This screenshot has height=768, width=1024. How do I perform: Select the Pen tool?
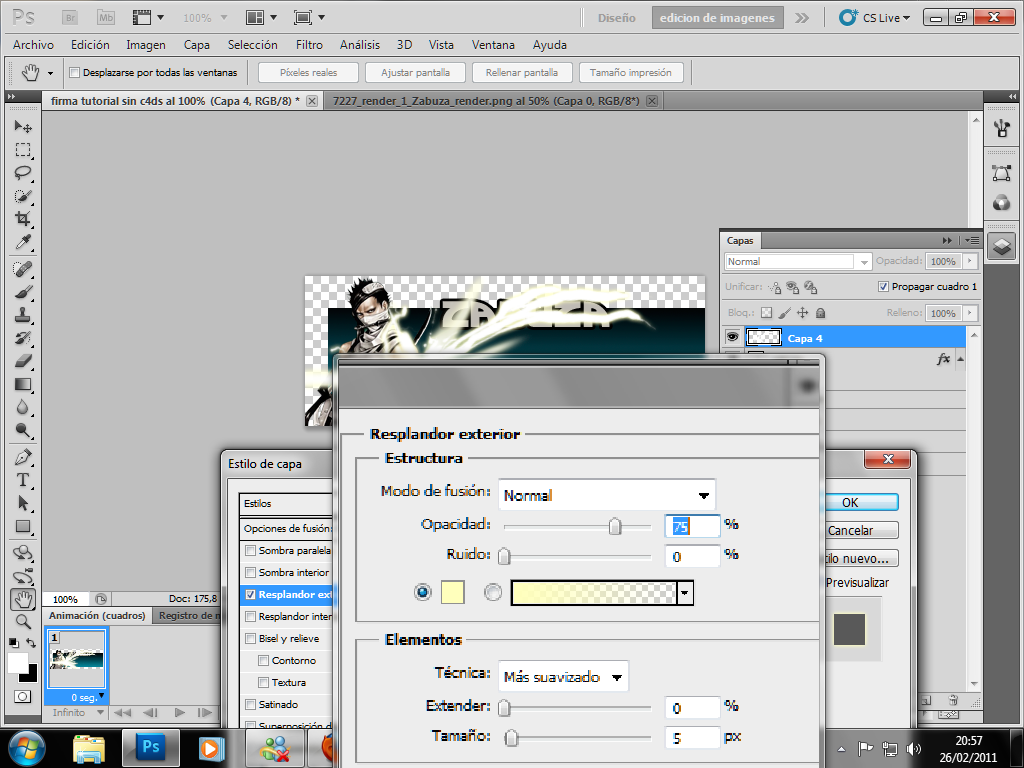[x=23, y=456]
